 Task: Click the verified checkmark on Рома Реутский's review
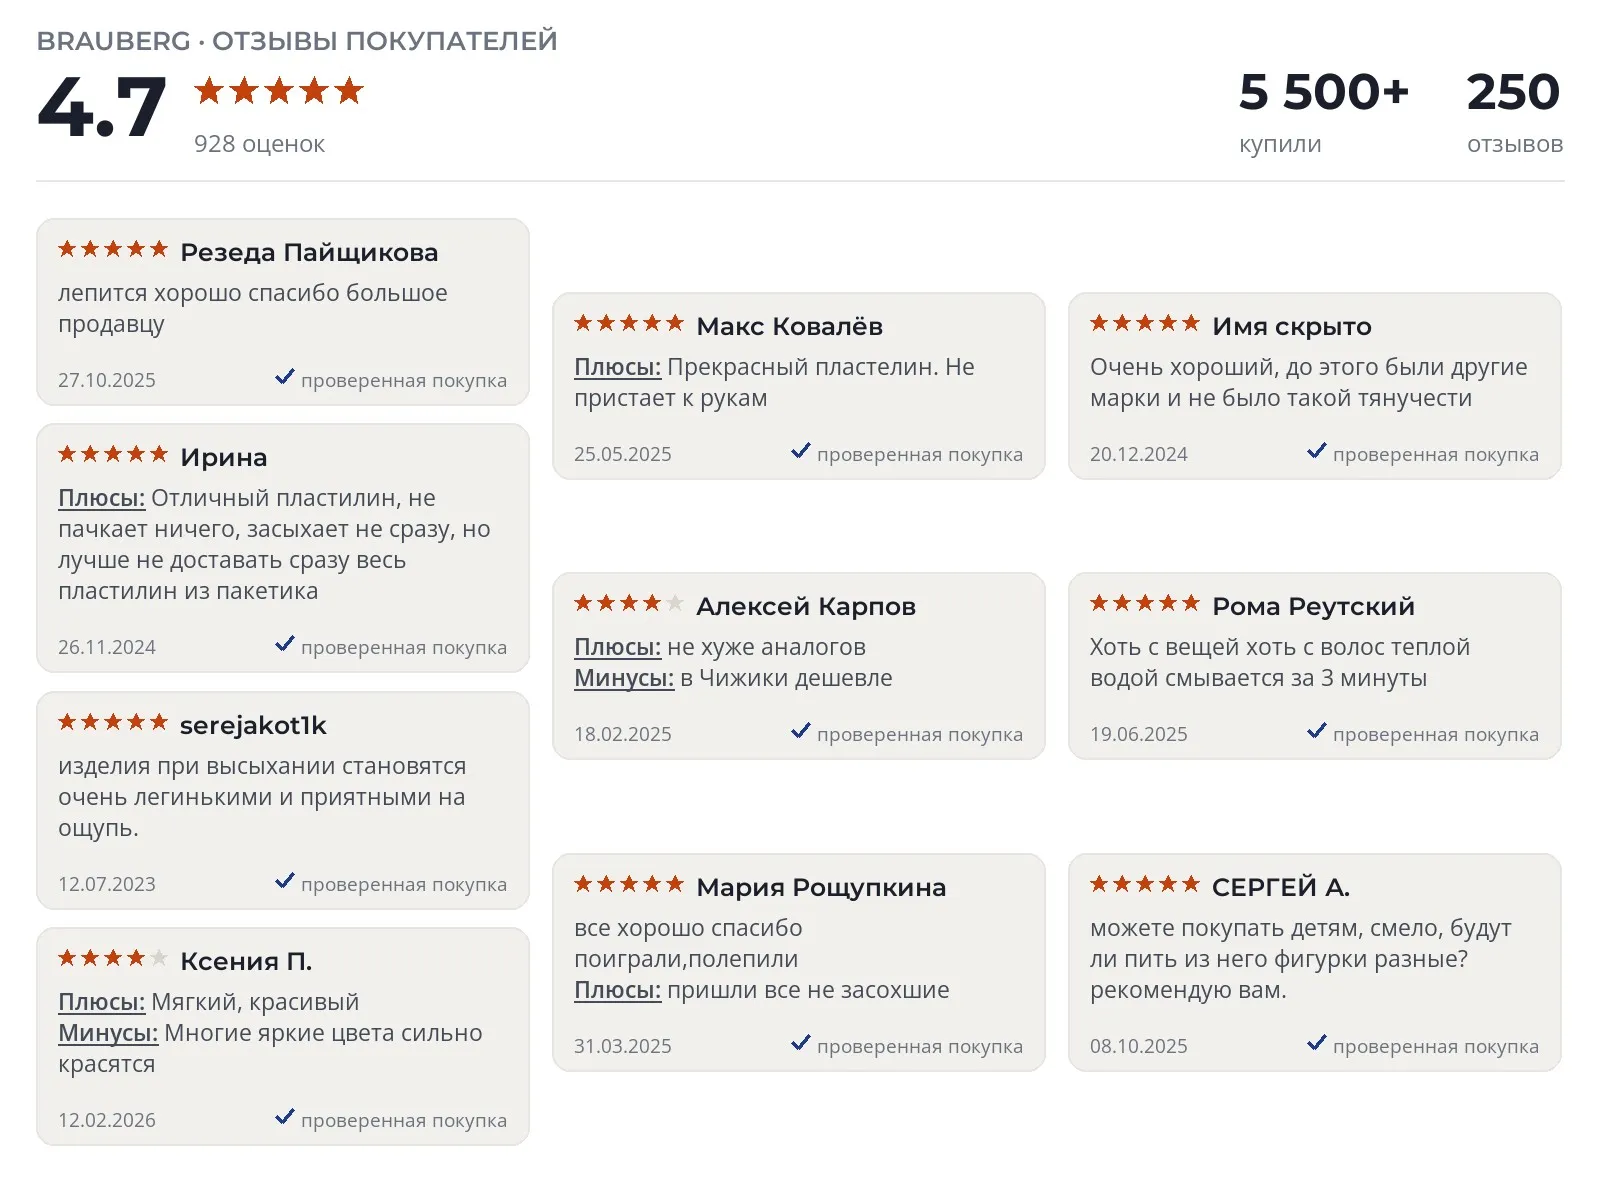(x=1317, y=731)
